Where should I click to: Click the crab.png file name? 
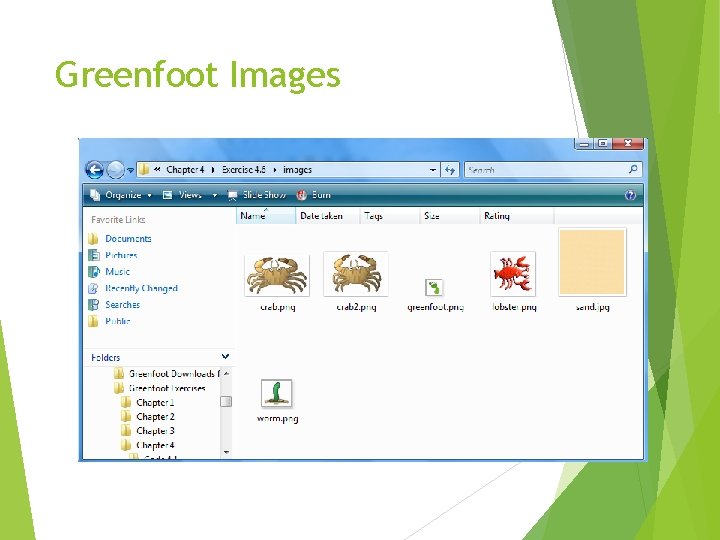pos(277,307)
